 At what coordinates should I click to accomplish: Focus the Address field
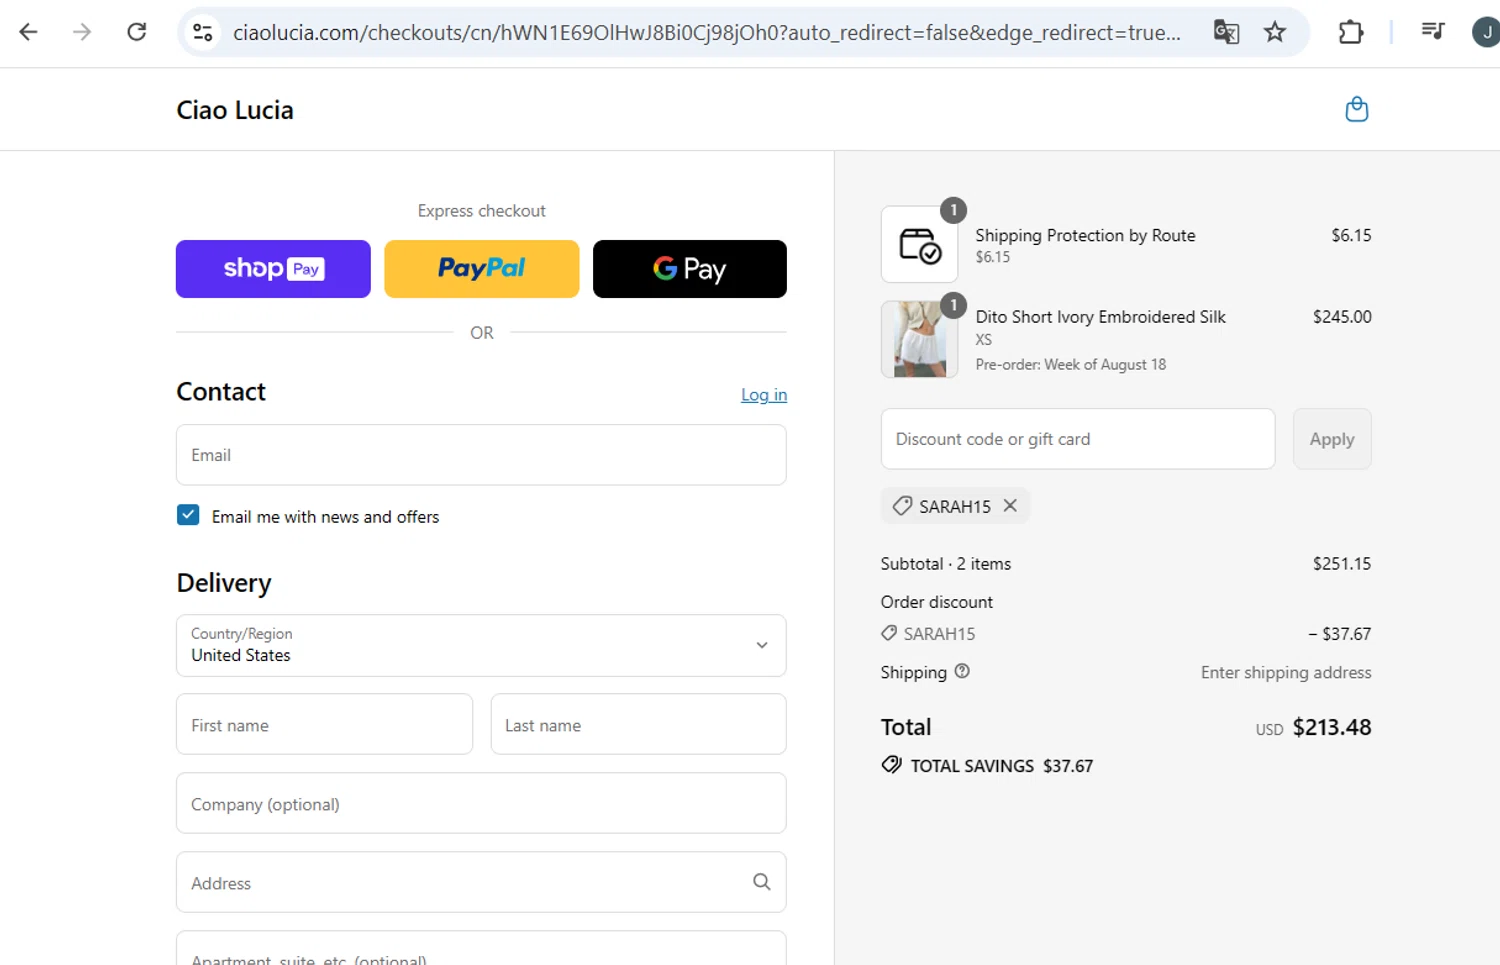click(x=481, y=882)
